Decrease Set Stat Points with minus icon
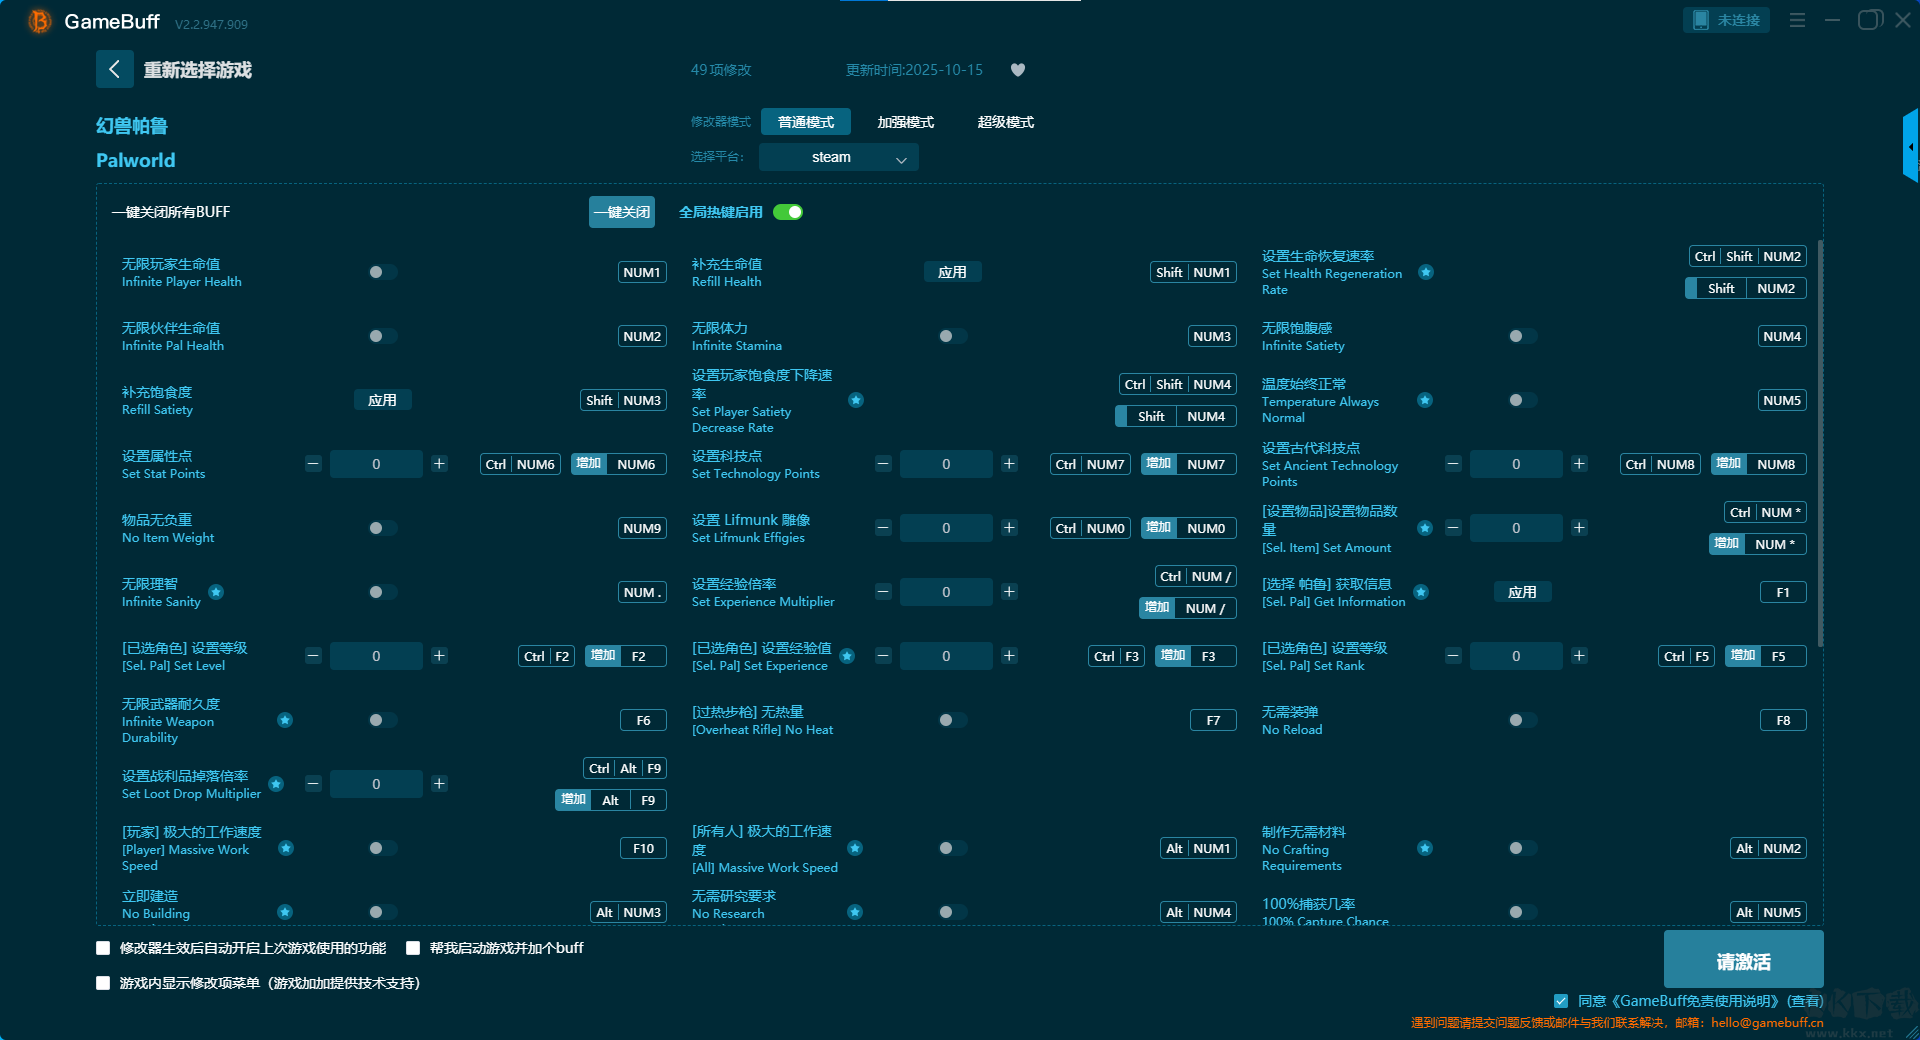Image resolution: width=1920 pixels, height=1040 pixels. point(313,464)
